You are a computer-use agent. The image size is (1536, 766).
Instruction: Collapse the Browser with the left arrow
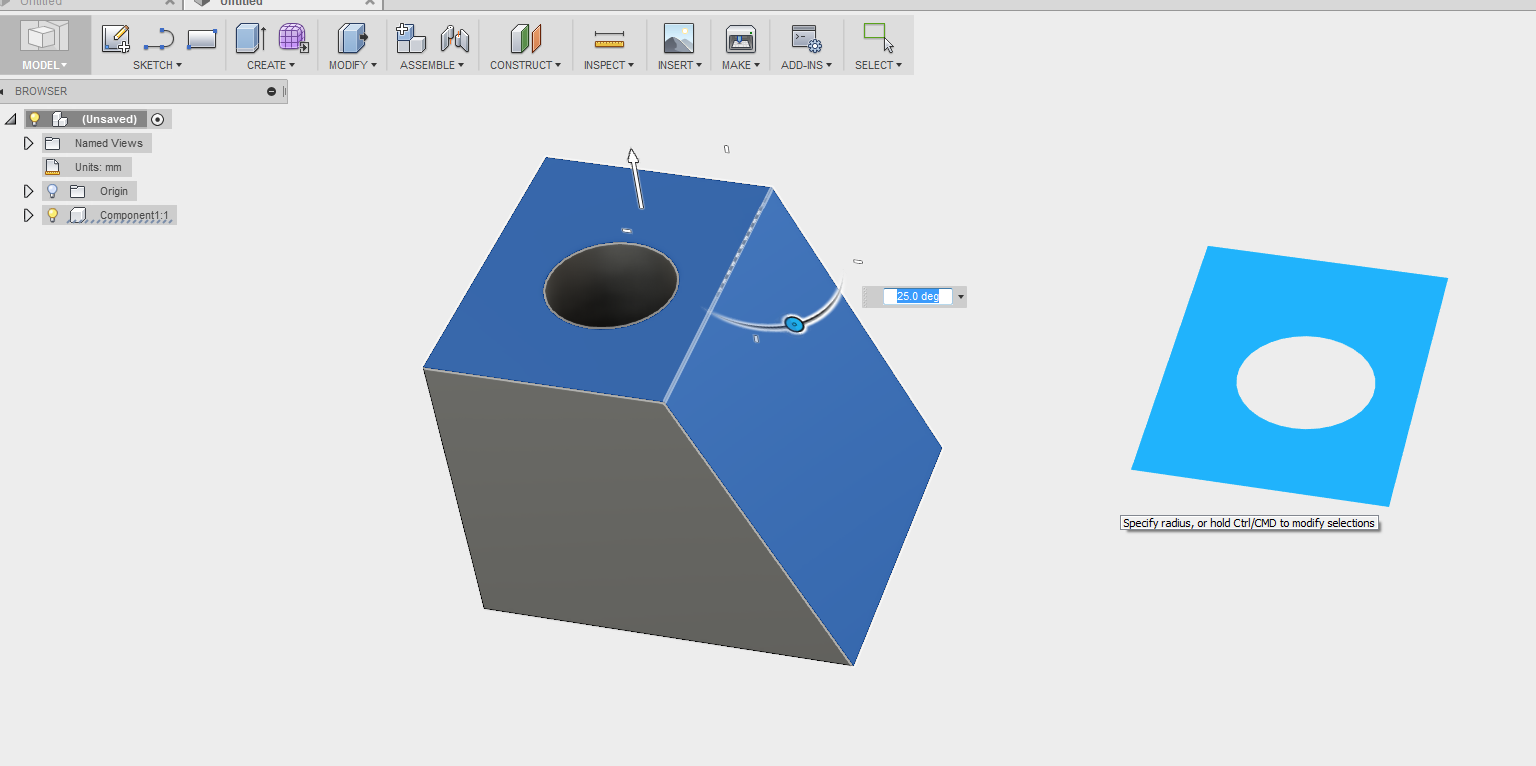point(3,91)
